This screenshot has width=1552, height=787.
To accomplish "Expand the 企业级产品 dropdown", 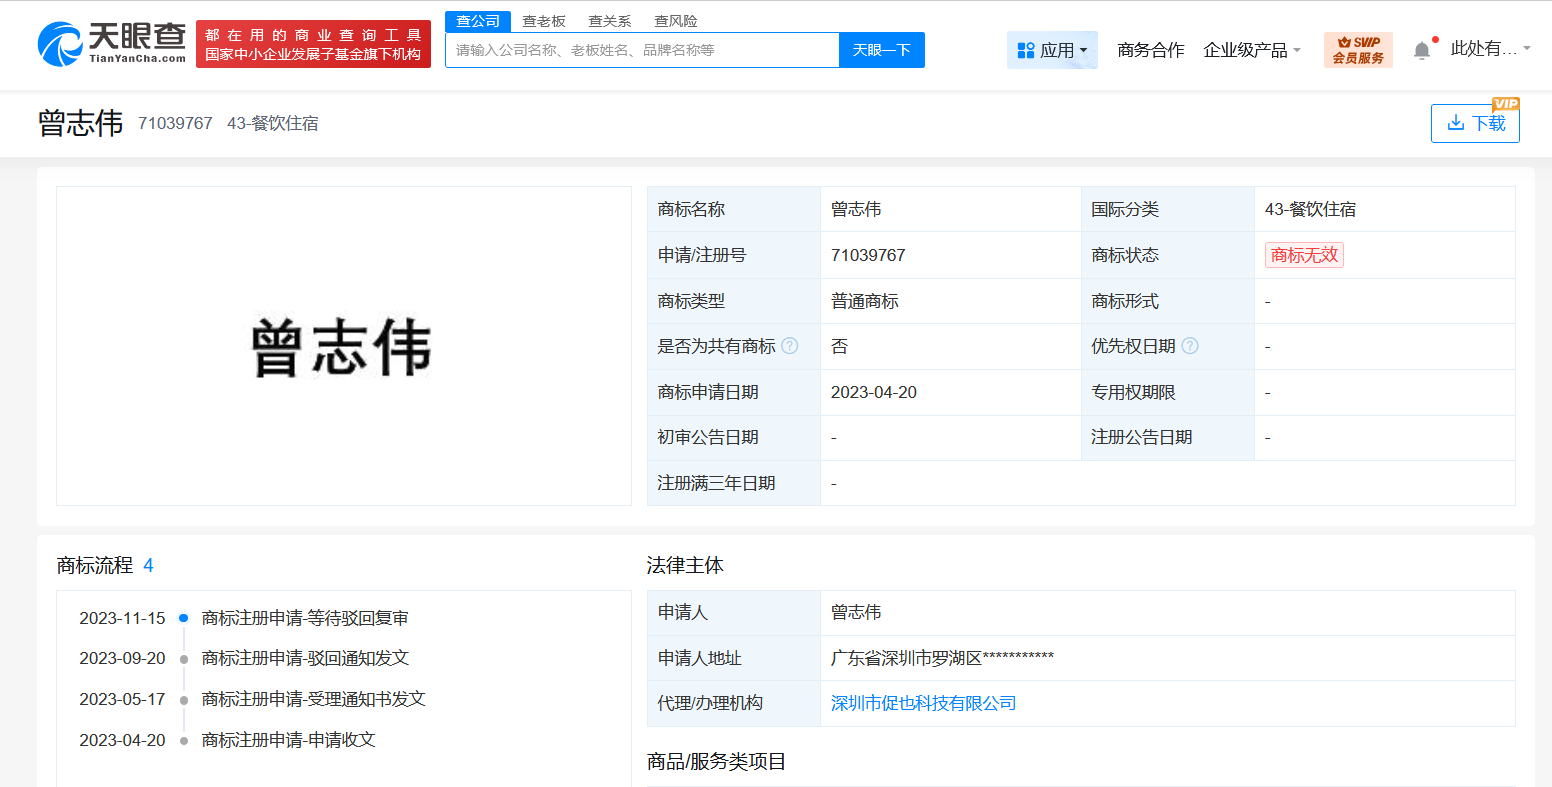I will click(x=1251, y=50).
